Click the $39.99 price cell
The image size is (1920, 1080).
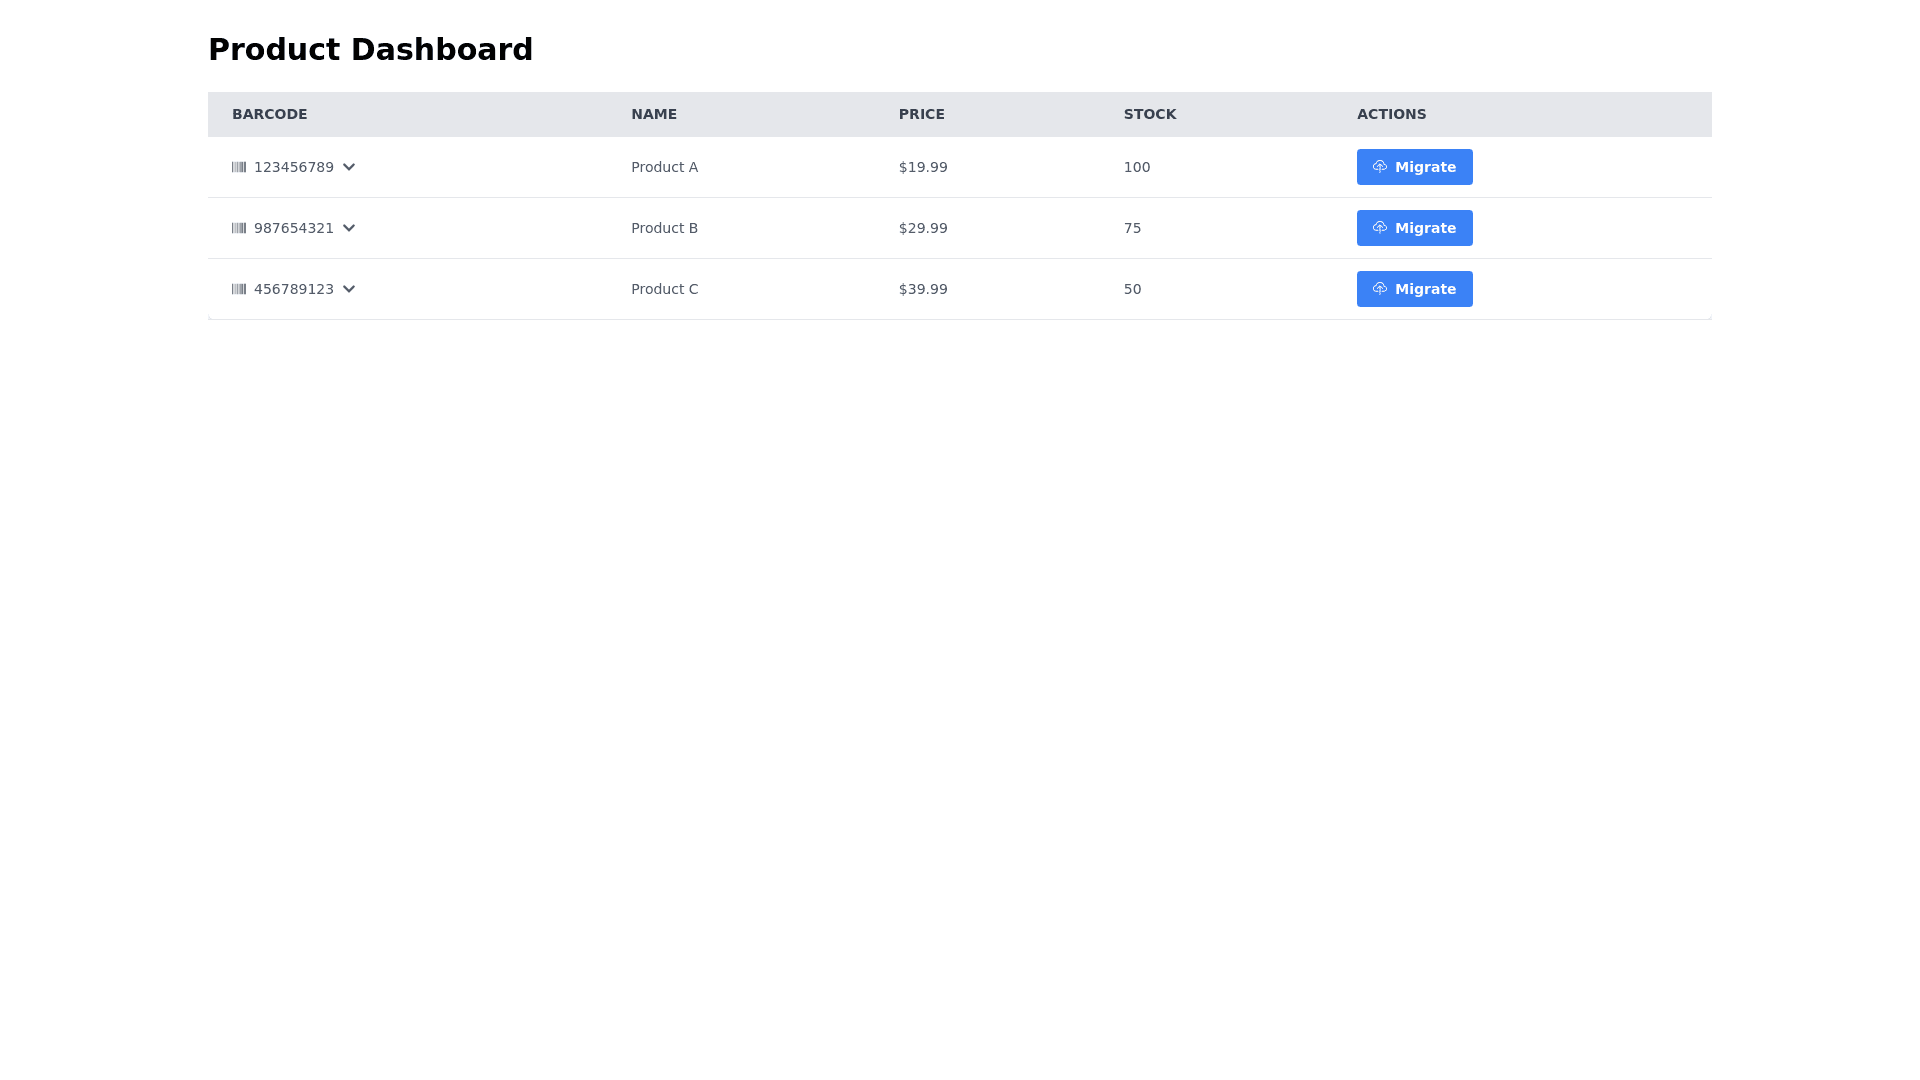[x=922, y=289]
